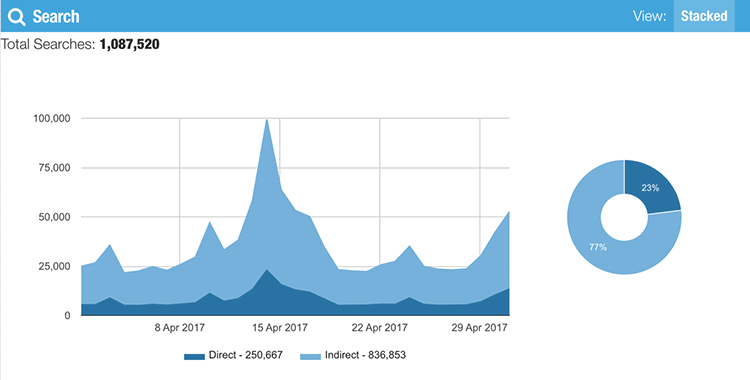Click the 50,000 y-axis label
The height and width of the screenshot is (380, 750).
point(54,217)
